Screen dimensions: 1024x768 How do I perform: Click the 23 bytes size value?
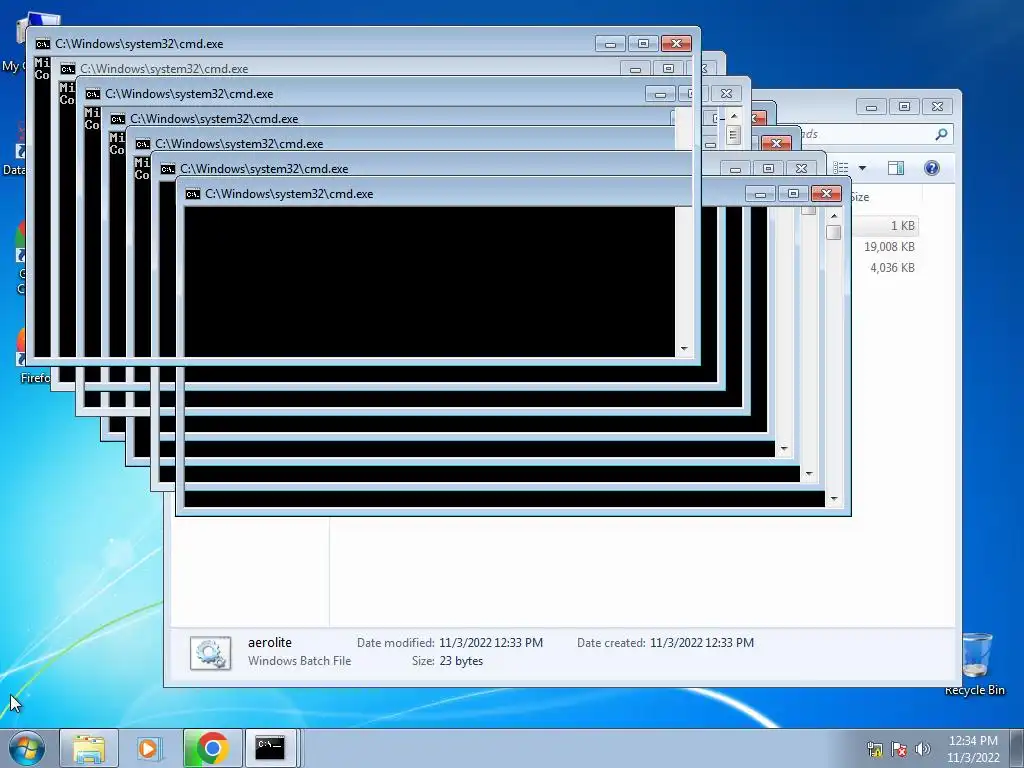click(461, 661)
